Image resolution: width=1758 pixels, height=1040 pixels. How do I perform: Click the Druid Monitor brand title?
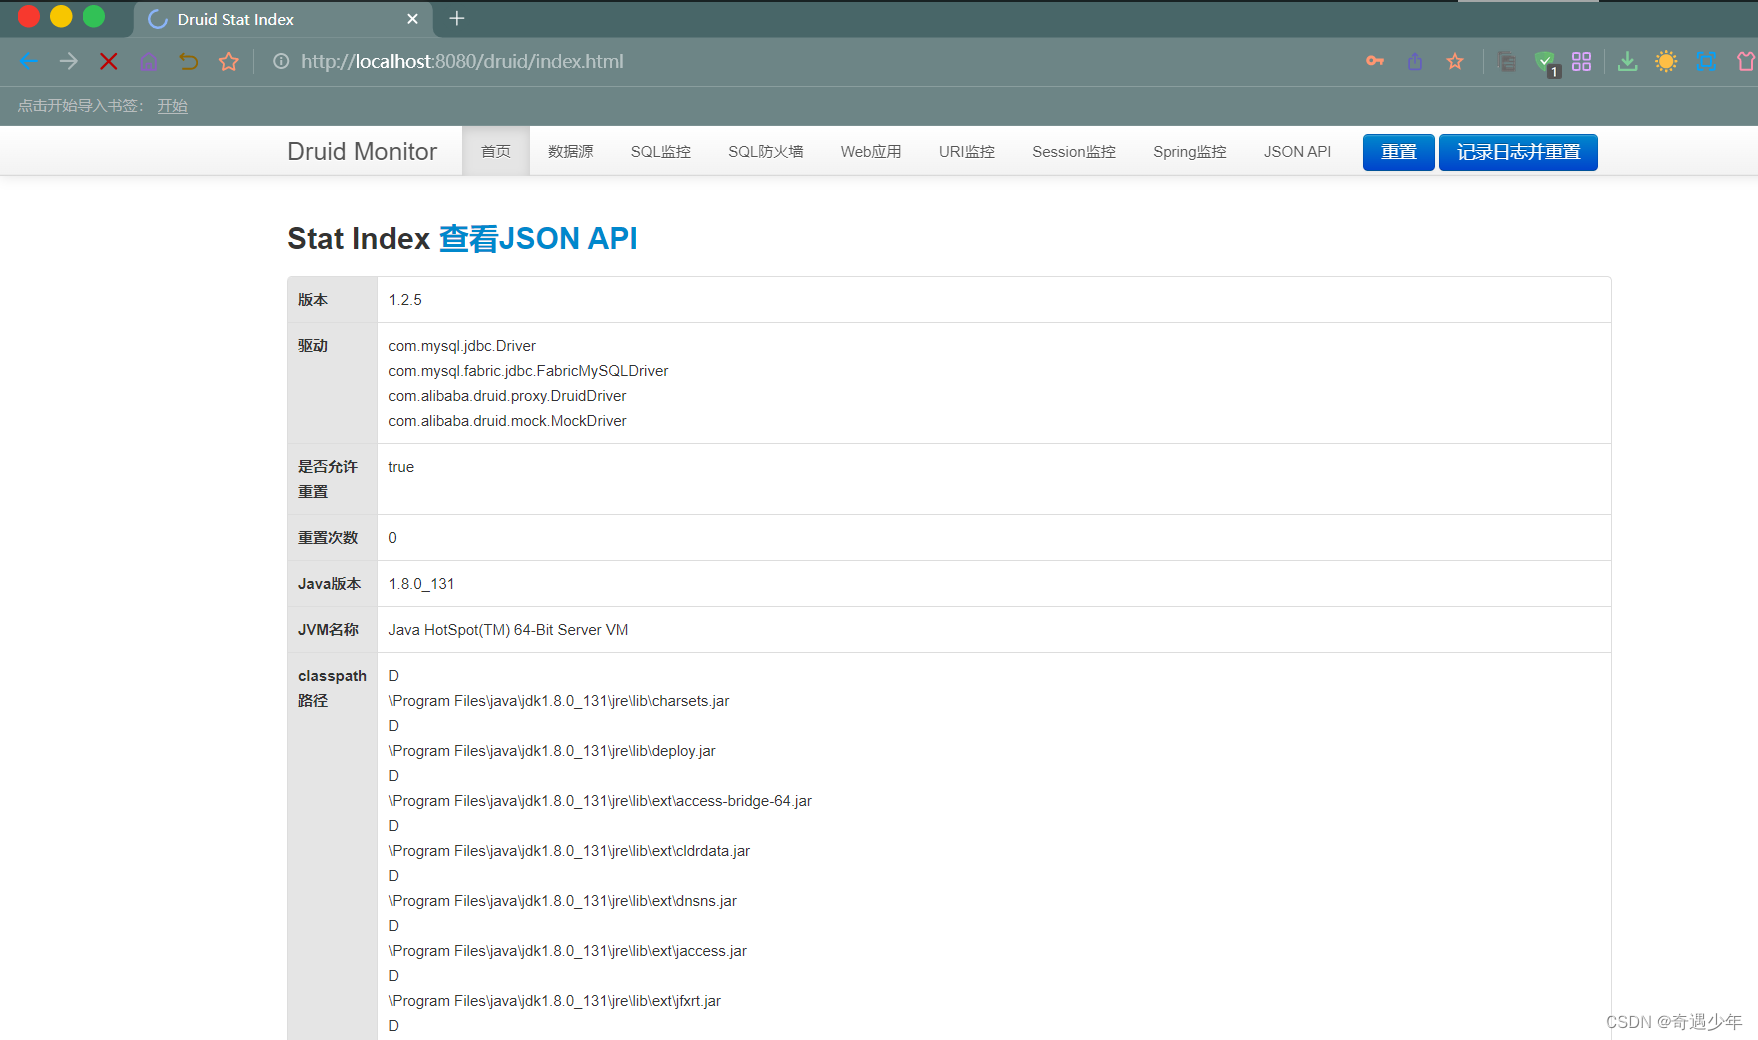(x=362, y=151)
